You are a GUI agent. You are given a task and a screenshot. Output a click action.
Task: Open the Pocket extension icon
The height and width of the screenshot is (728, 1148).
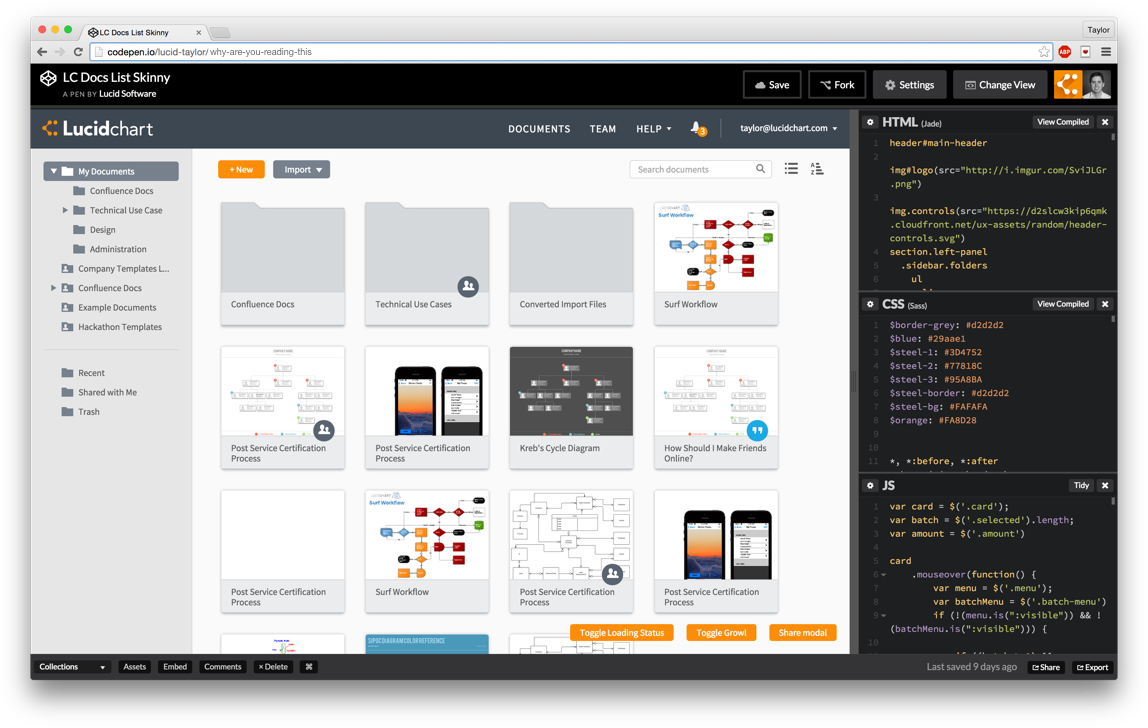(1085, 52)
